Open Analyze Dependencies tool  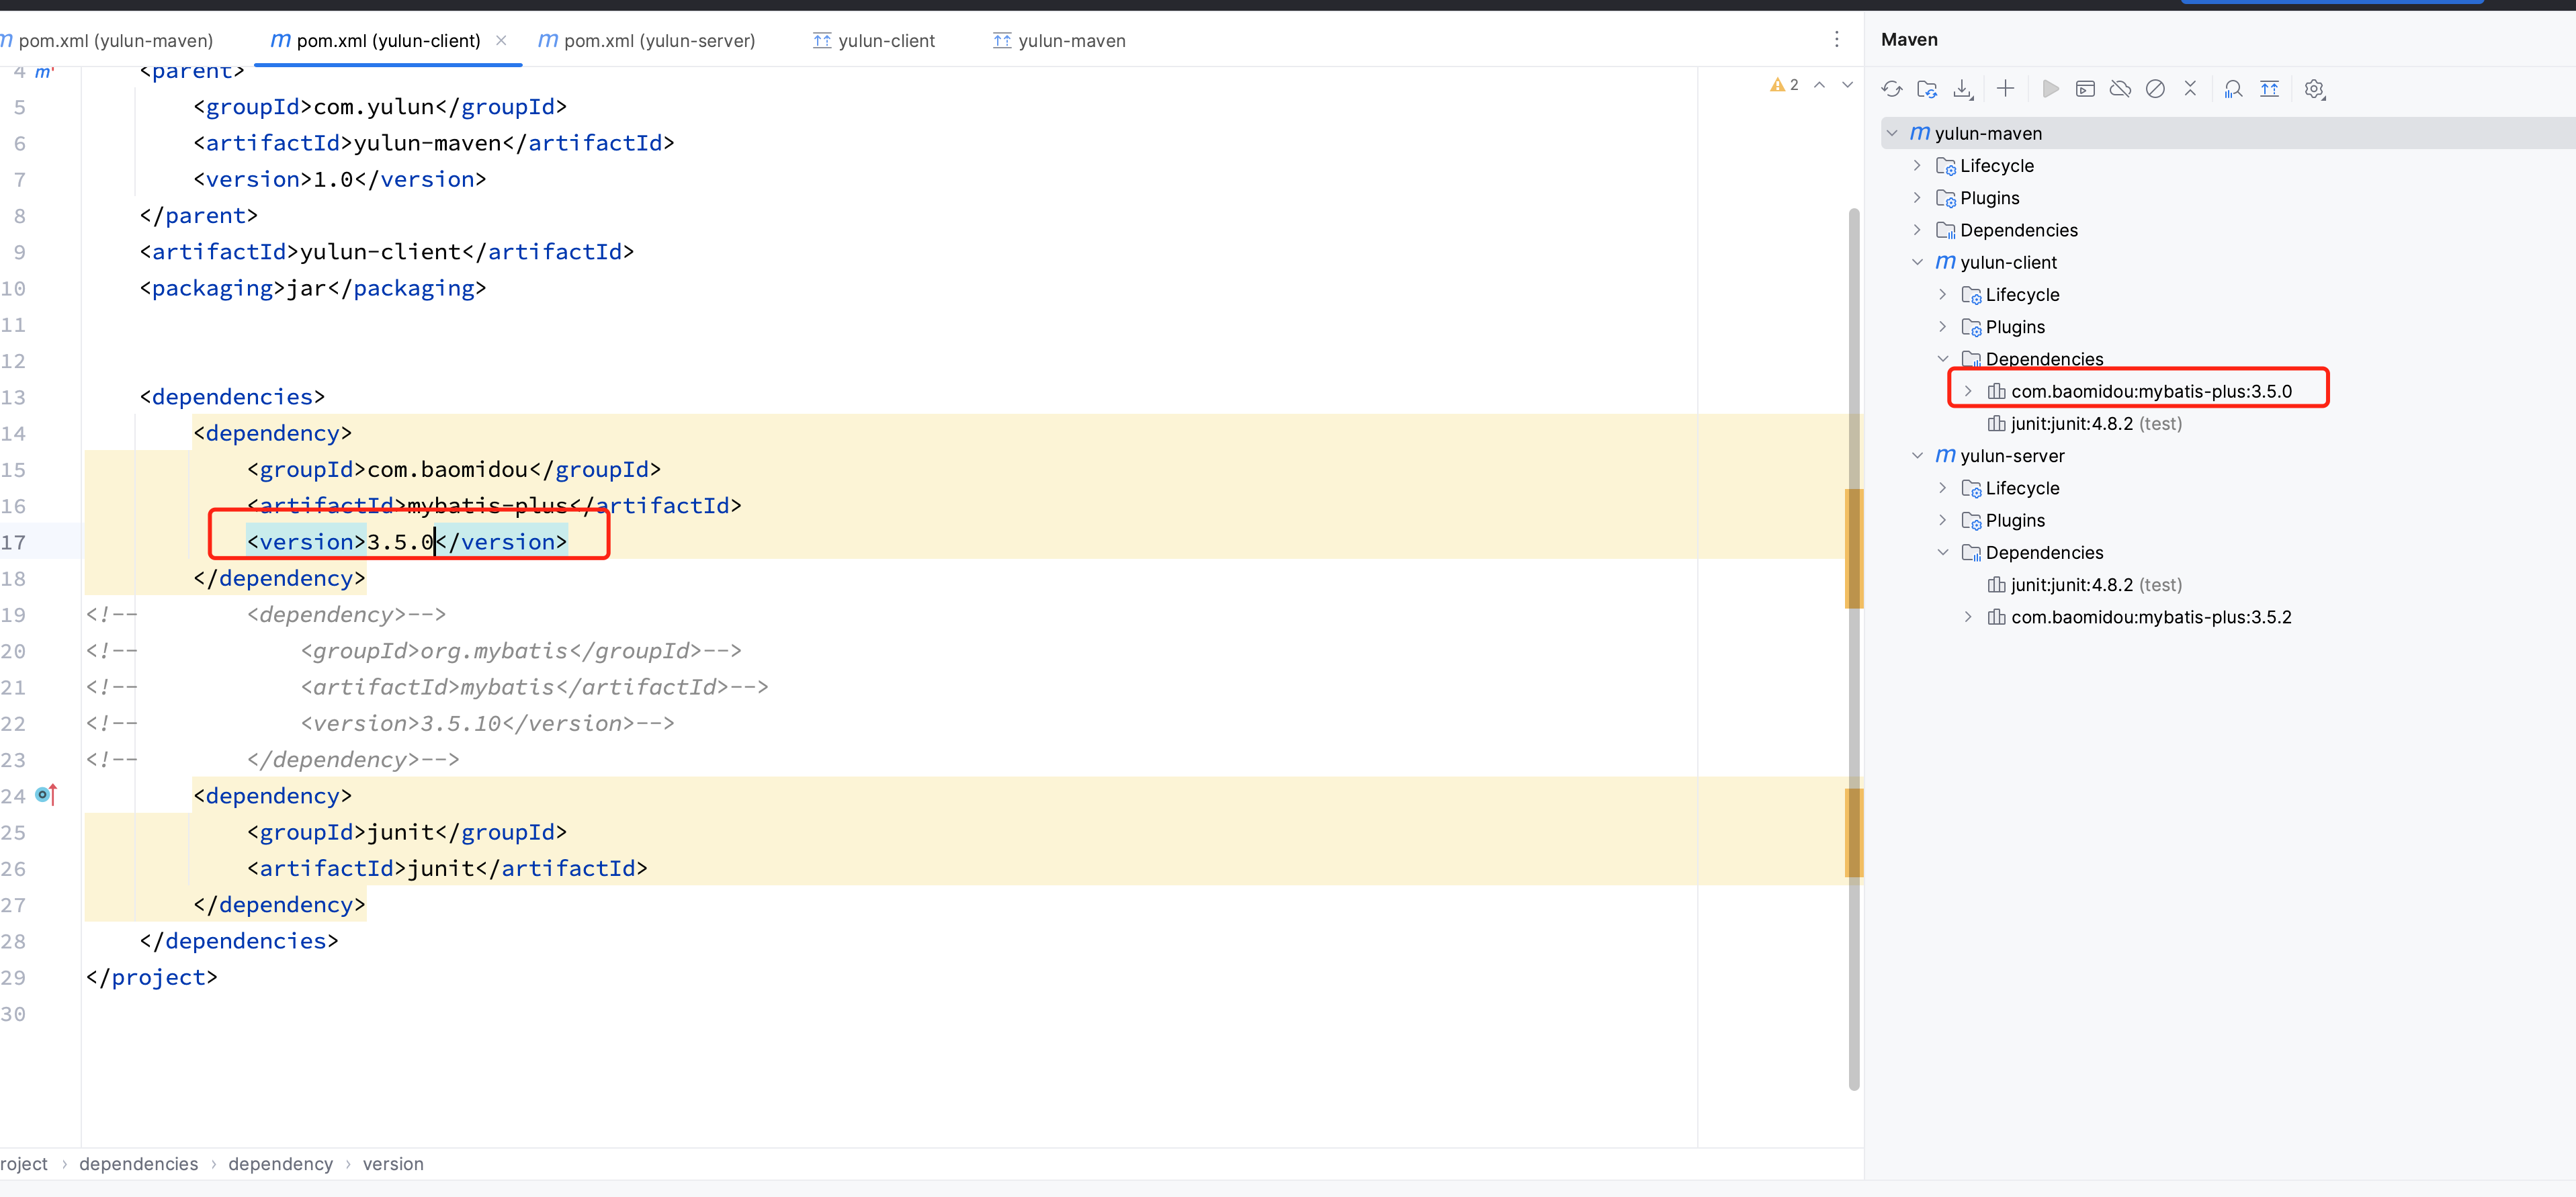pyautogui.click(x=2233, y=89)
